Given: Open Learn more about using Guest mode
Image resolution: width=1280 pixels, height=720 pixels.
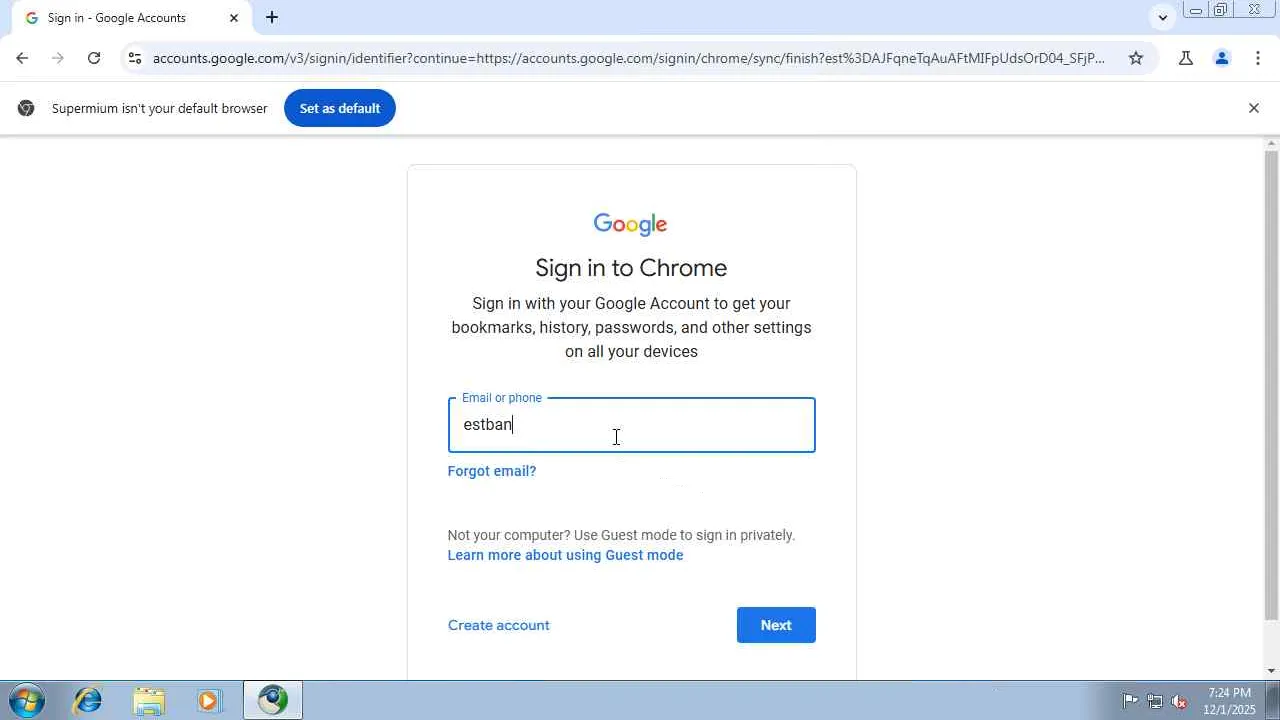Looking at the screenshot, I should [x=566, y=555].
